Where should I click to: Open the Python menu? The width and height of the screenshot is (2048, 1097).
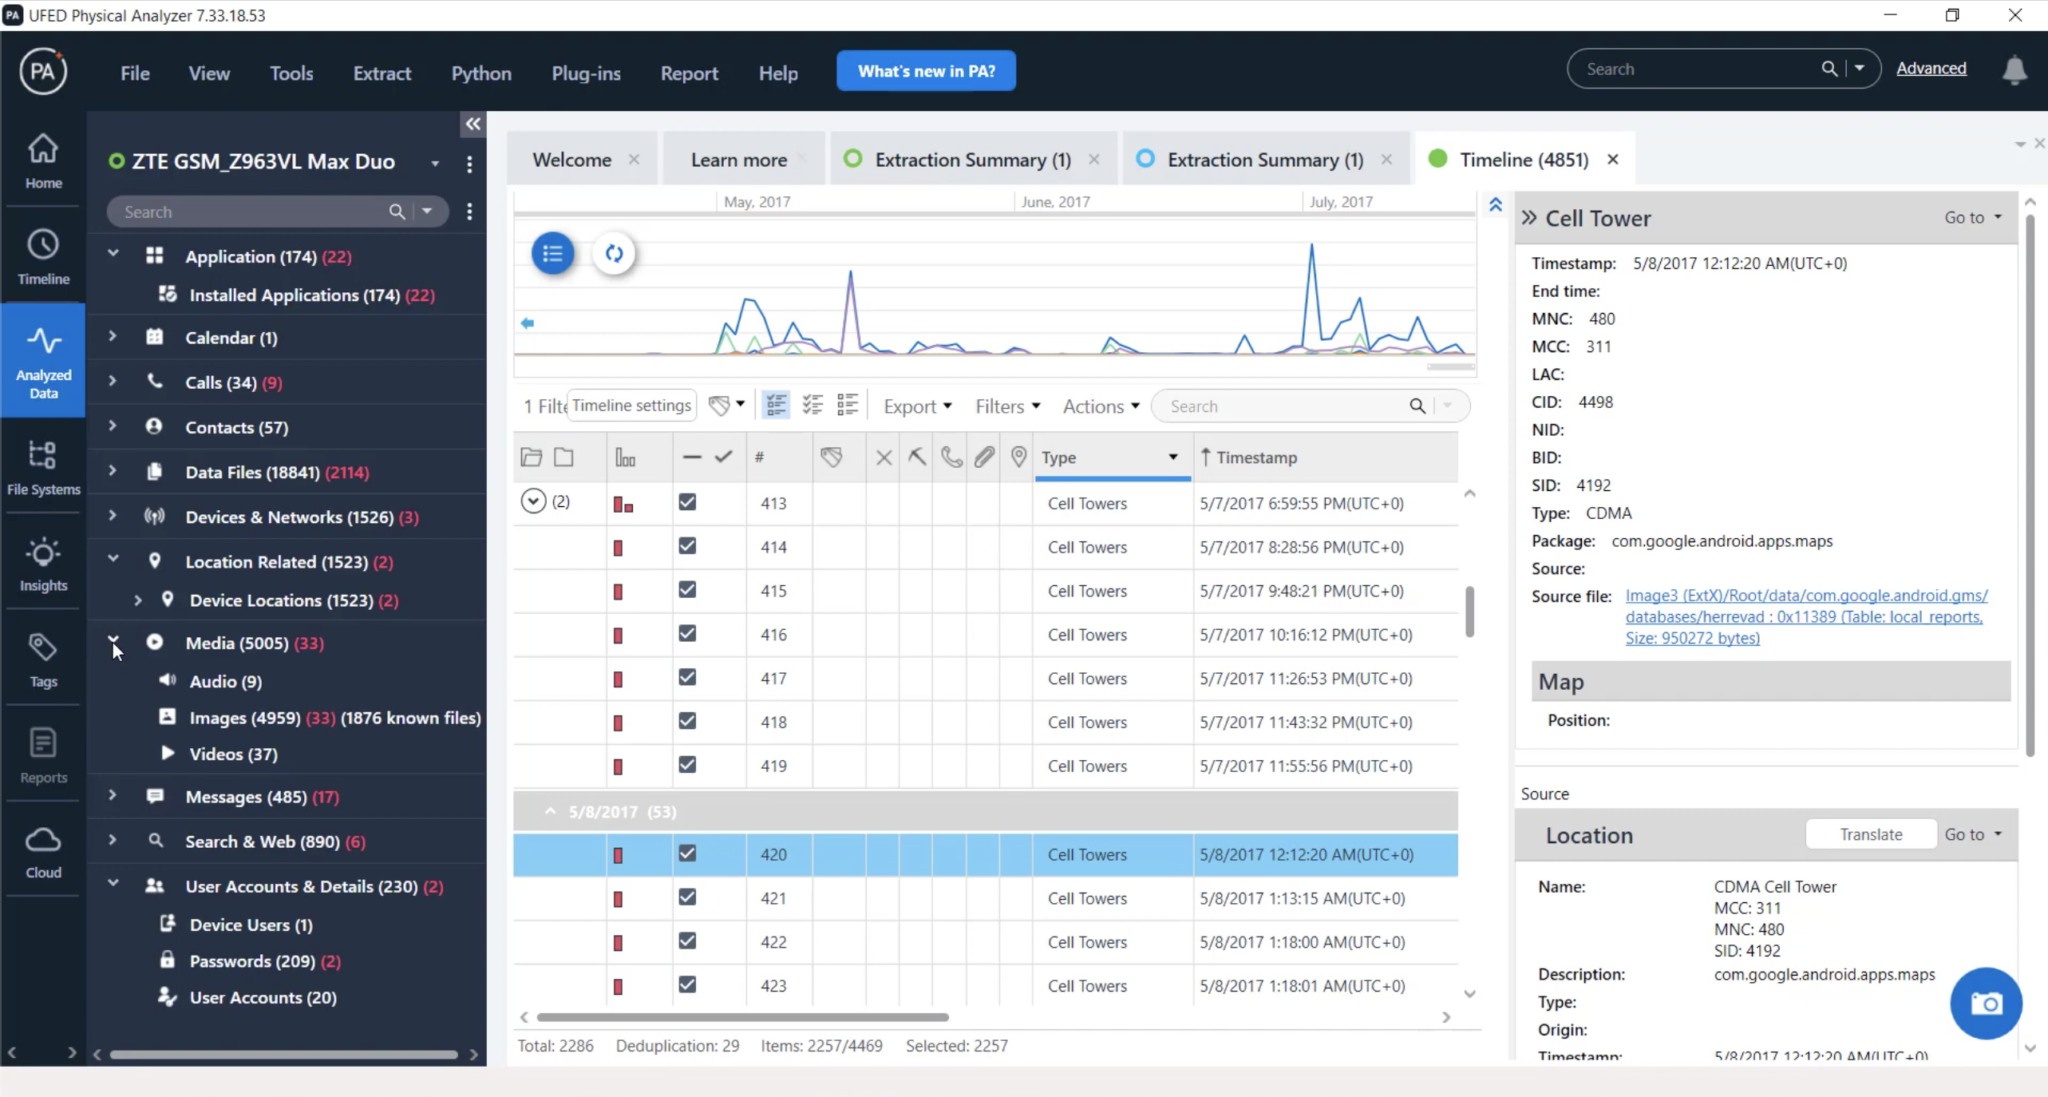point(480,72)
